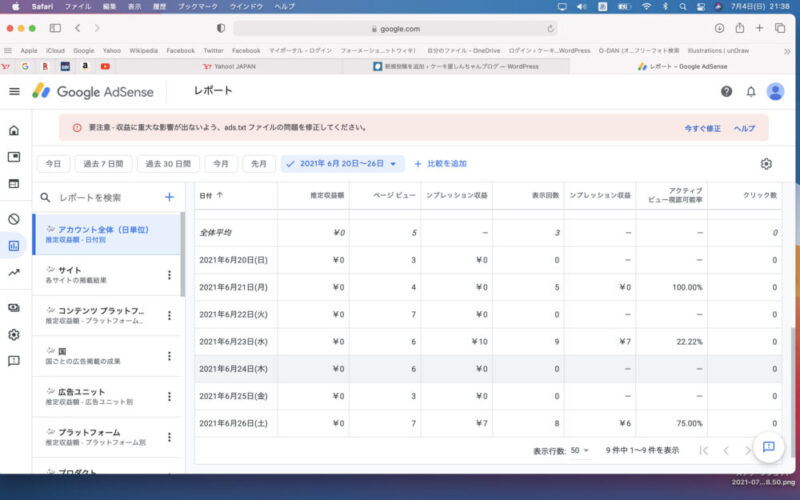Open more options for コンテンツ プラットフォーム report
800x500 pixels.
[x=169, y=315]
